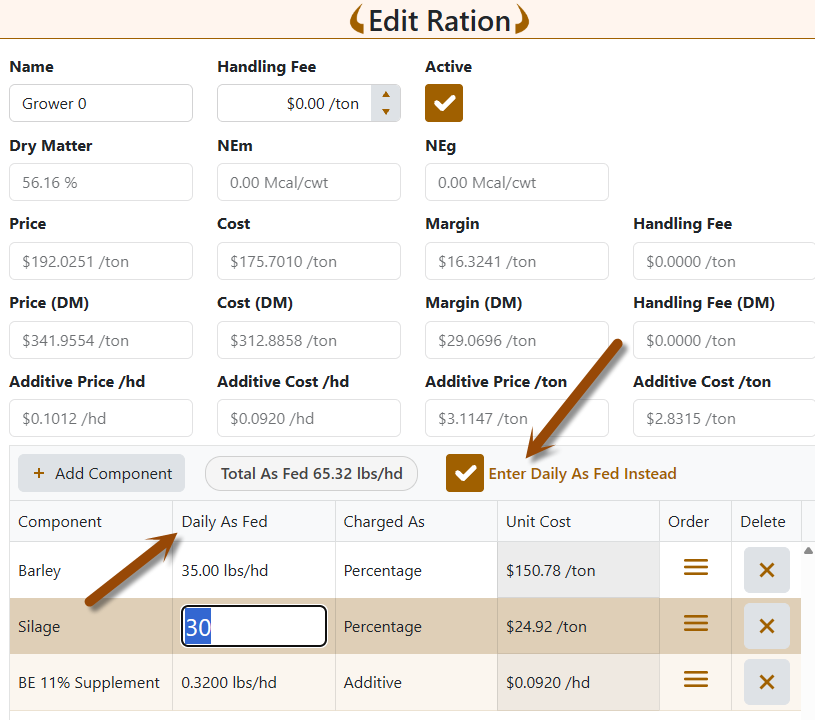Delete the Silage component
This screenshot has width=815, height=720.
tap(767, 626)
